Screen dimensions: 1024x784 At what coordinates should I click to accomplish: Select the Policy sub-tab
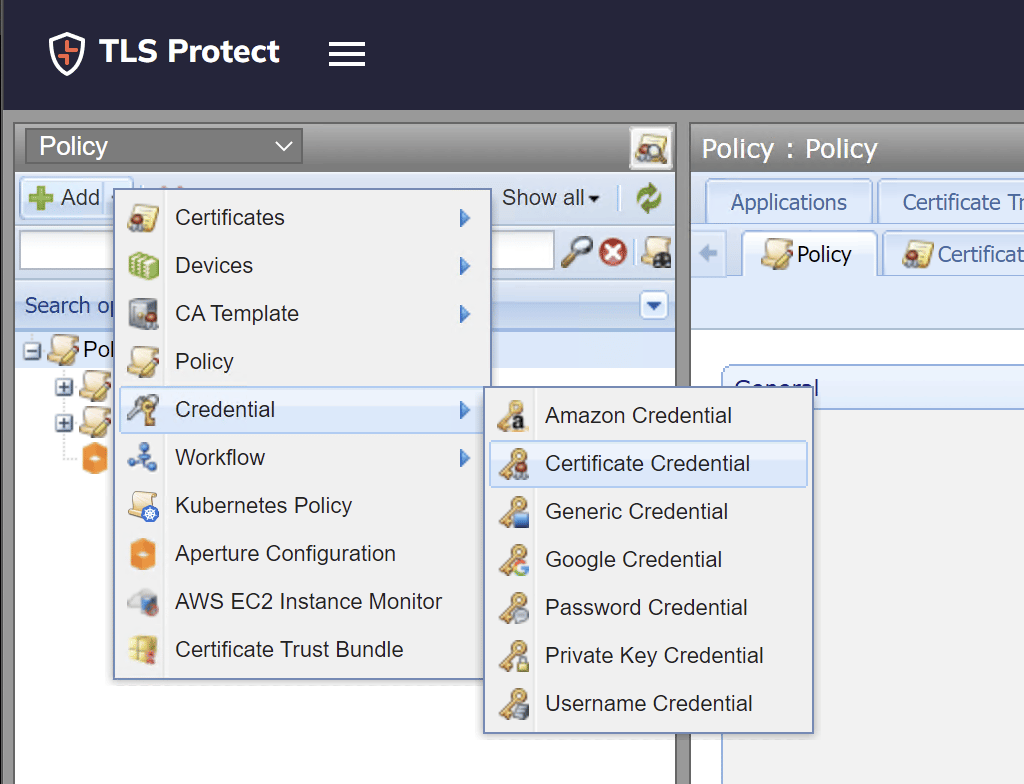click(808, 253)
